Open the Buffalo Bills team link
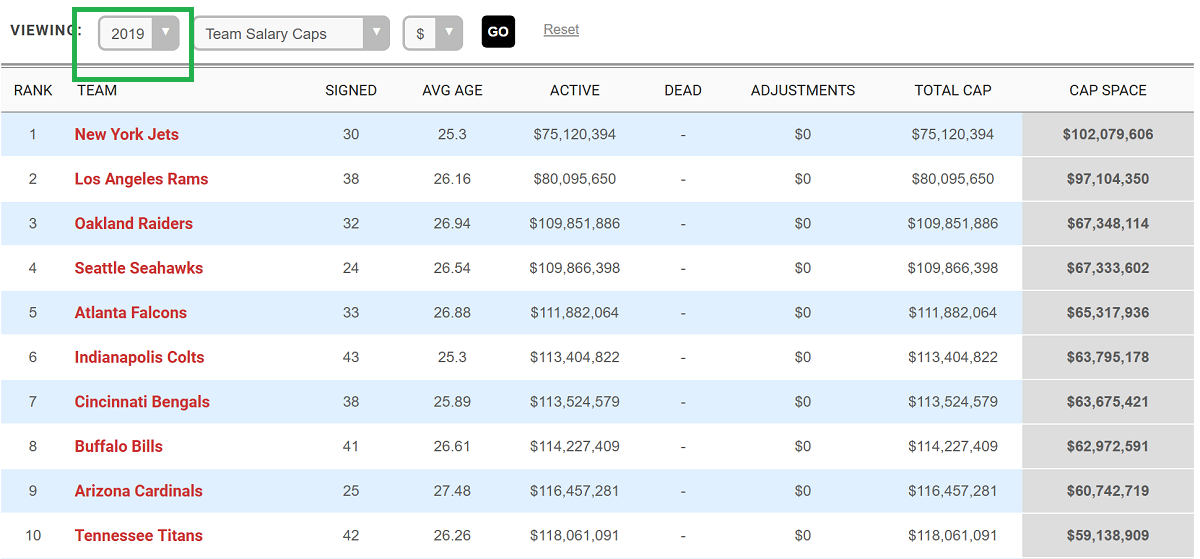Viewport: 1200px width, 559px height. pyautogui.click(x=119, y=446)
